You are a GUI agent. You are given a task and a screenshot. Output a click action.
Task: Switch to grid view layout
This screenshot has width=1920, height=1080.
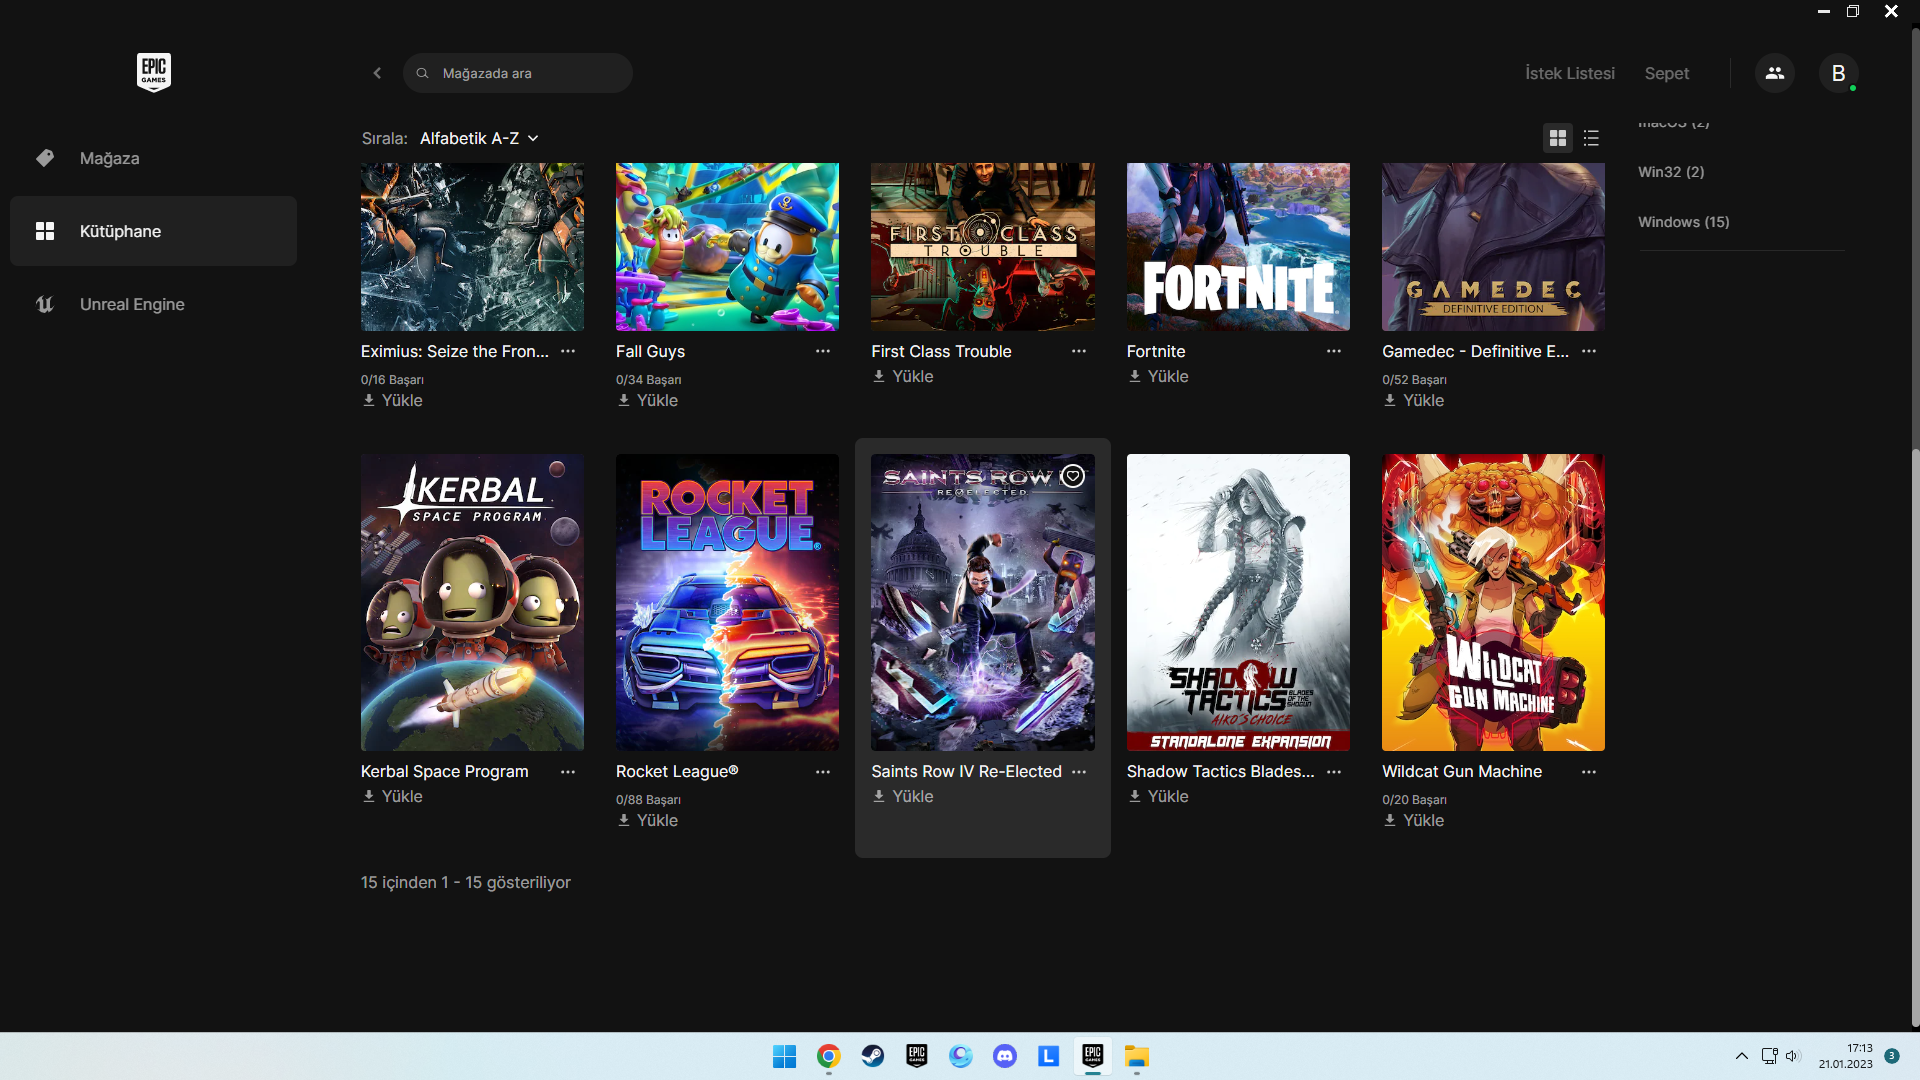pyautogui.click(x=1557, y=138)
